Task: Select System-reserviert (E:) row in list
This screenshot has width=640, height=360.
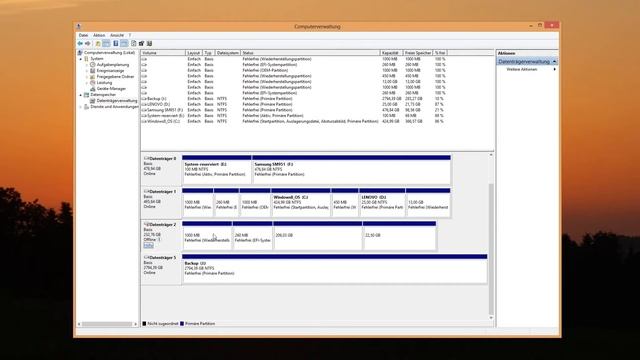Action: point(293,116)
